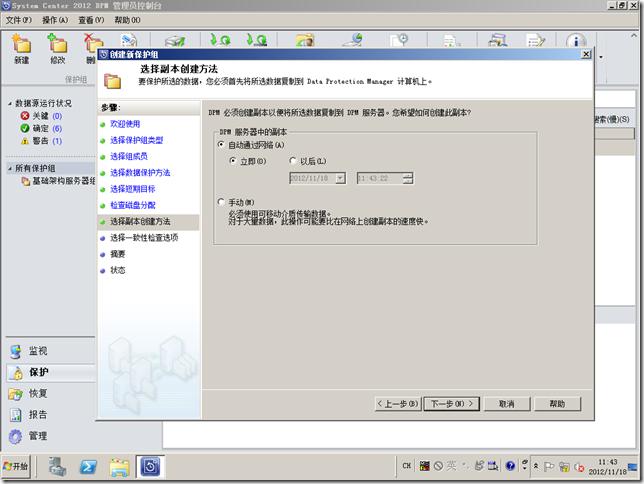Open Windows Explorer from the taskbar

click(x=119, y=467)
